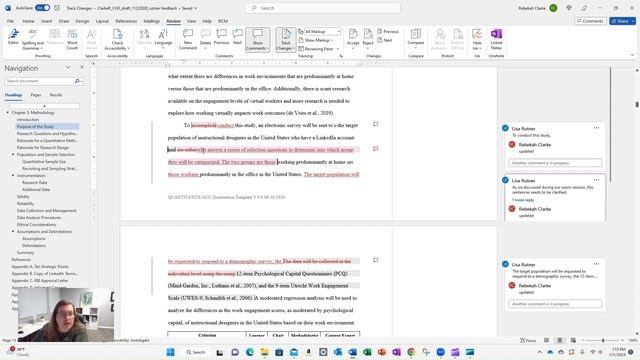The height and width of the screenshot is (360, 640).
Task: Open more options on 'target population' comment
Action: pos(596,264)
